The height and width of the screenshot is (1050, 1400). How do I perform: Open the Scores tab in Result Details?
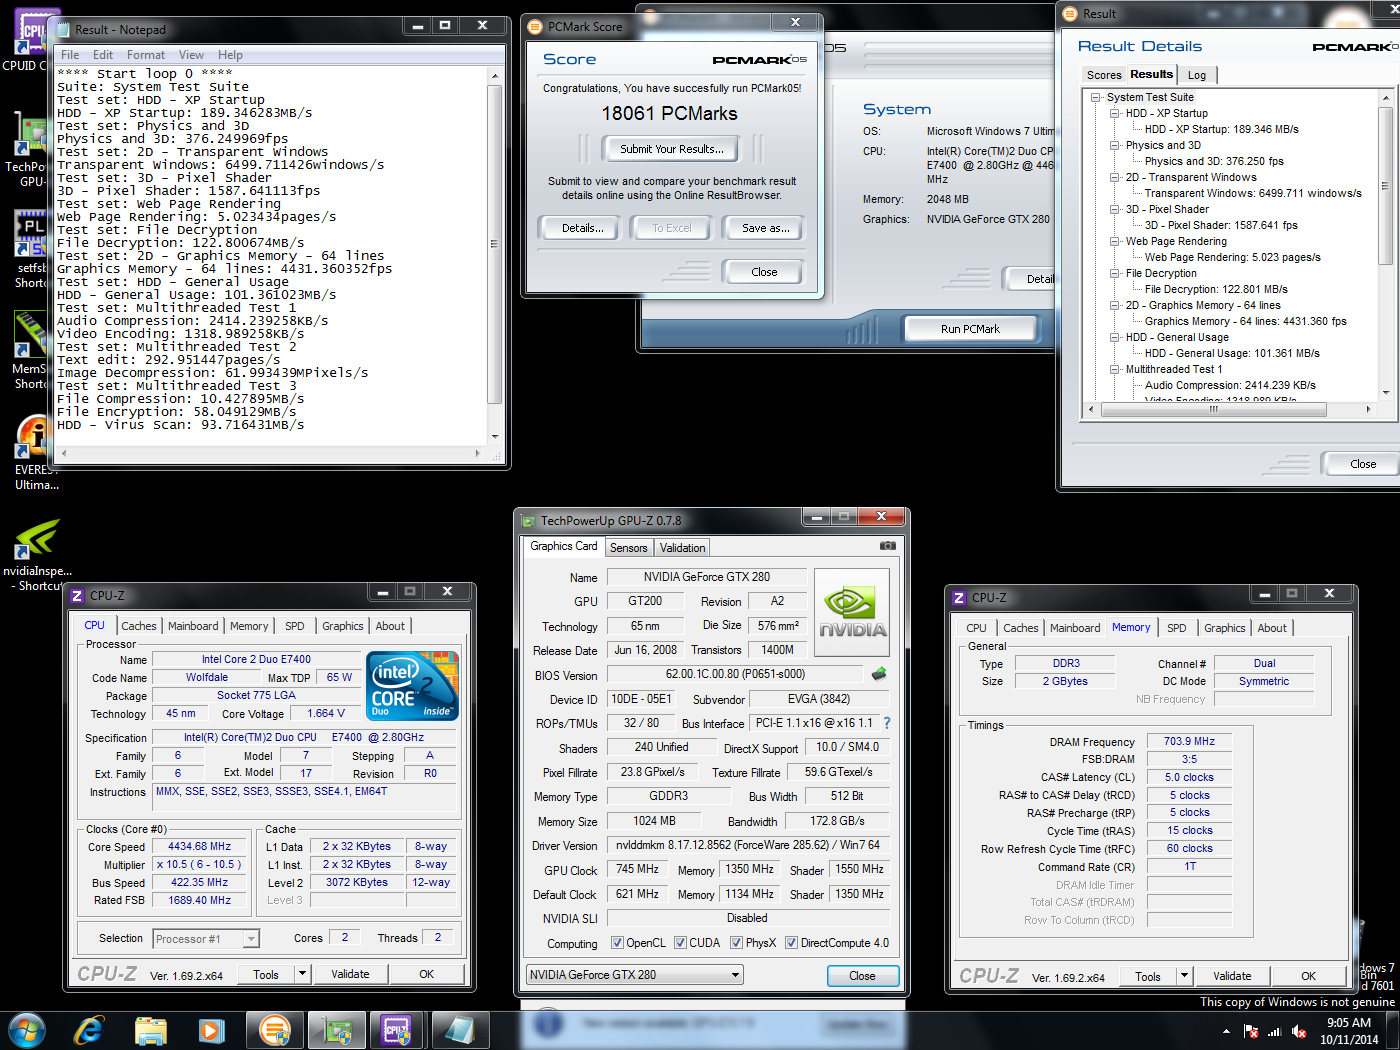pos(1104,75)
